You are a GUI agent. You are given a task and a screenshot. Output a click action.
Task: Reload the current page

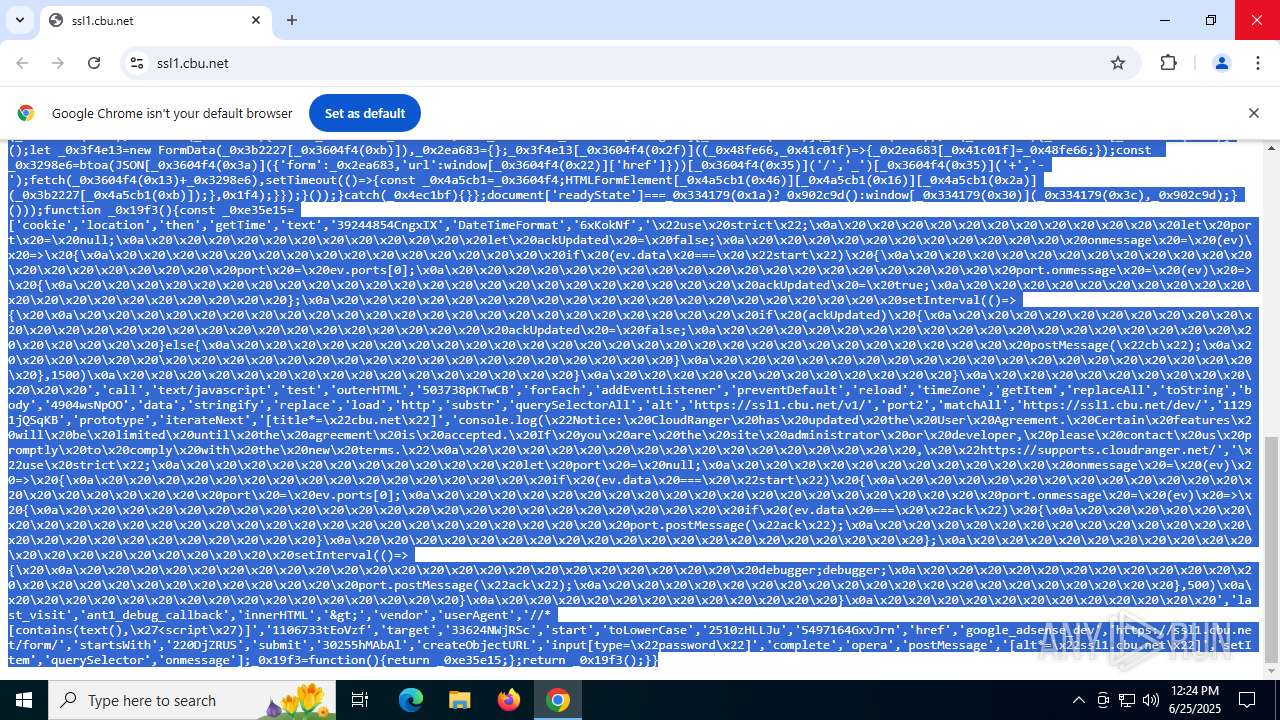coord(94,63)
